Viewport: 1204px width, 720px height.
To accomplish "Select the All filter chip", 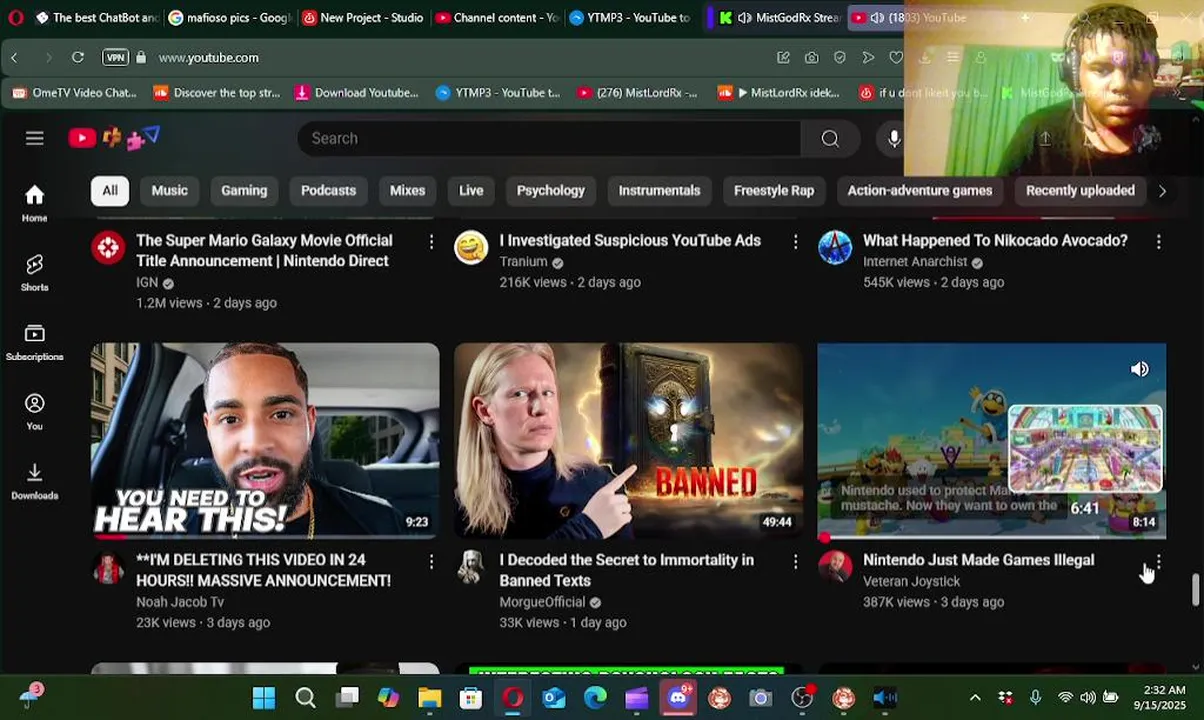I will [x=109, y=190].
